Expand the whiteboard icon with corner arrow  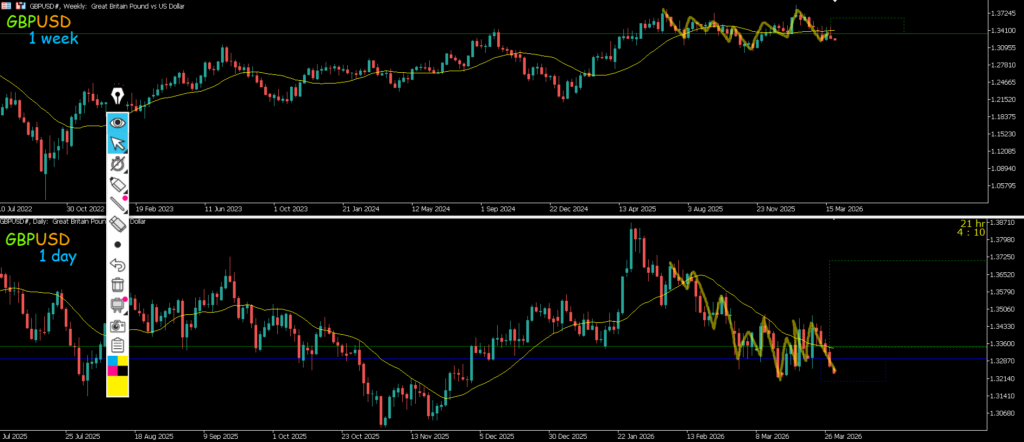[x=118, y=306]
